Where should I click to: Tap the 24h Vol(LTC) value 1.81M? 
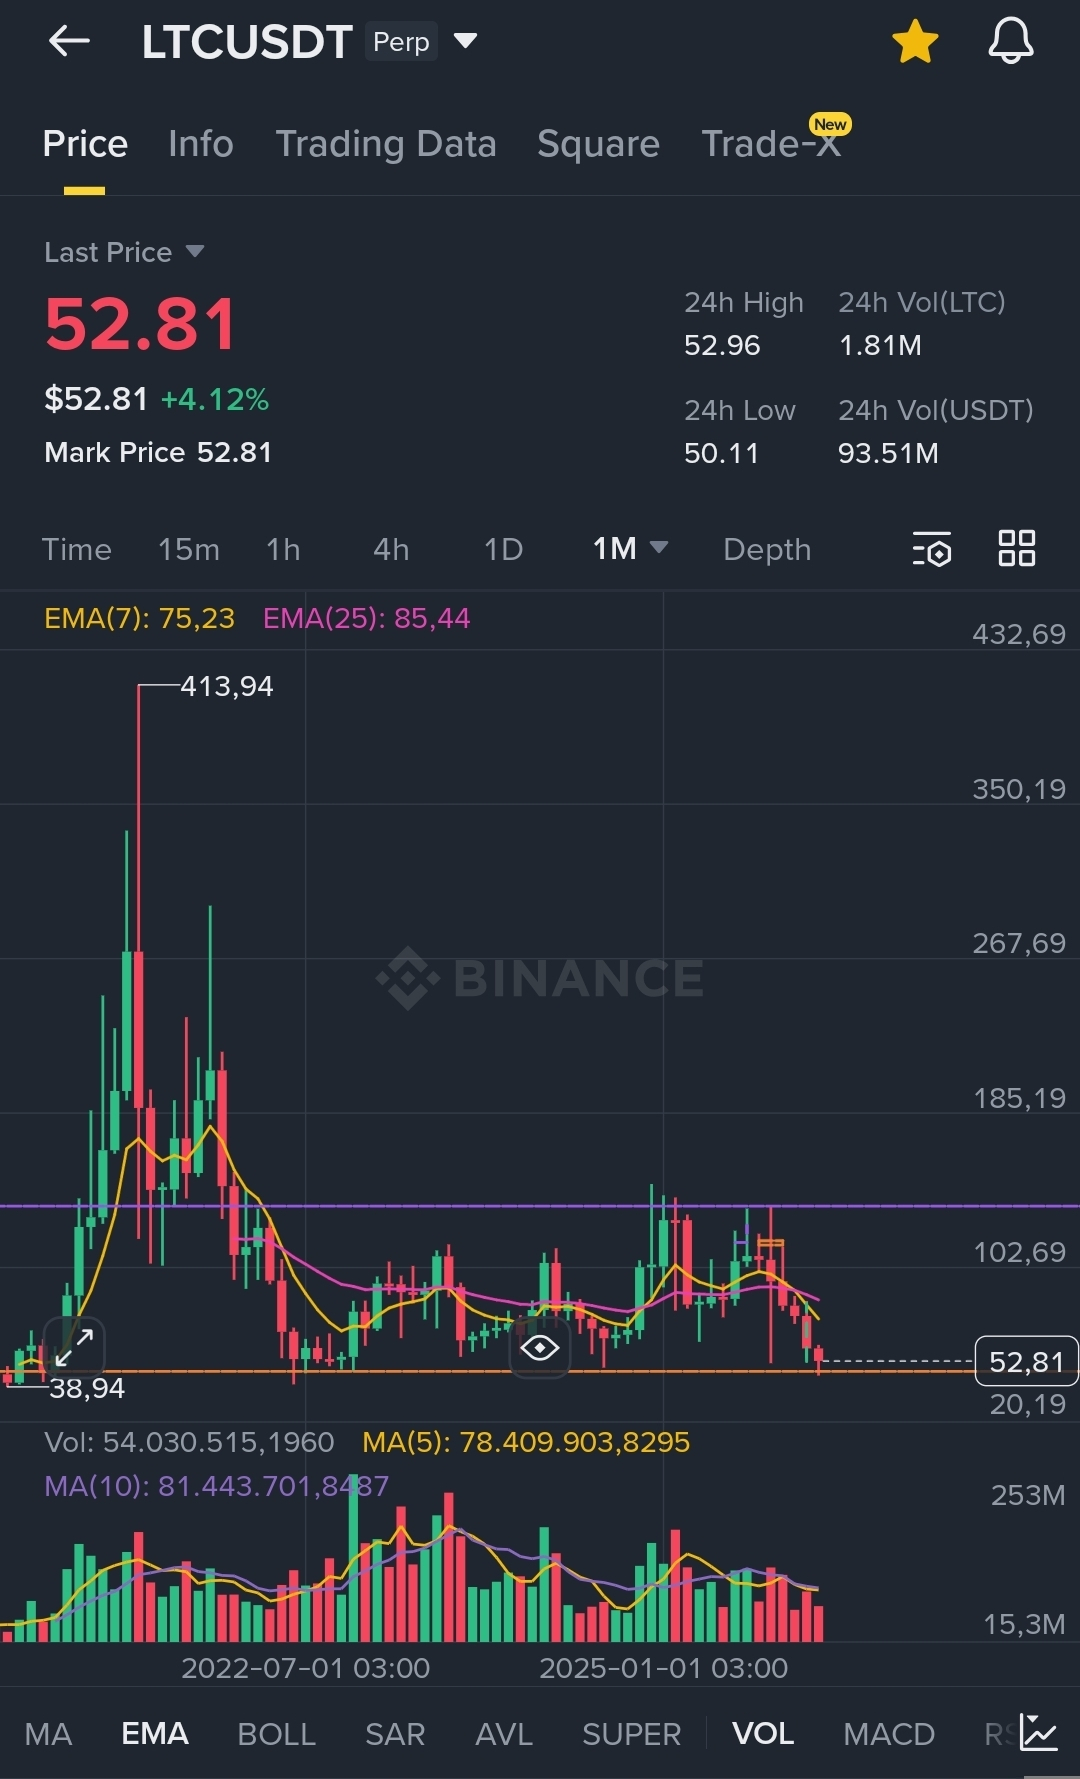click(880, 345)
